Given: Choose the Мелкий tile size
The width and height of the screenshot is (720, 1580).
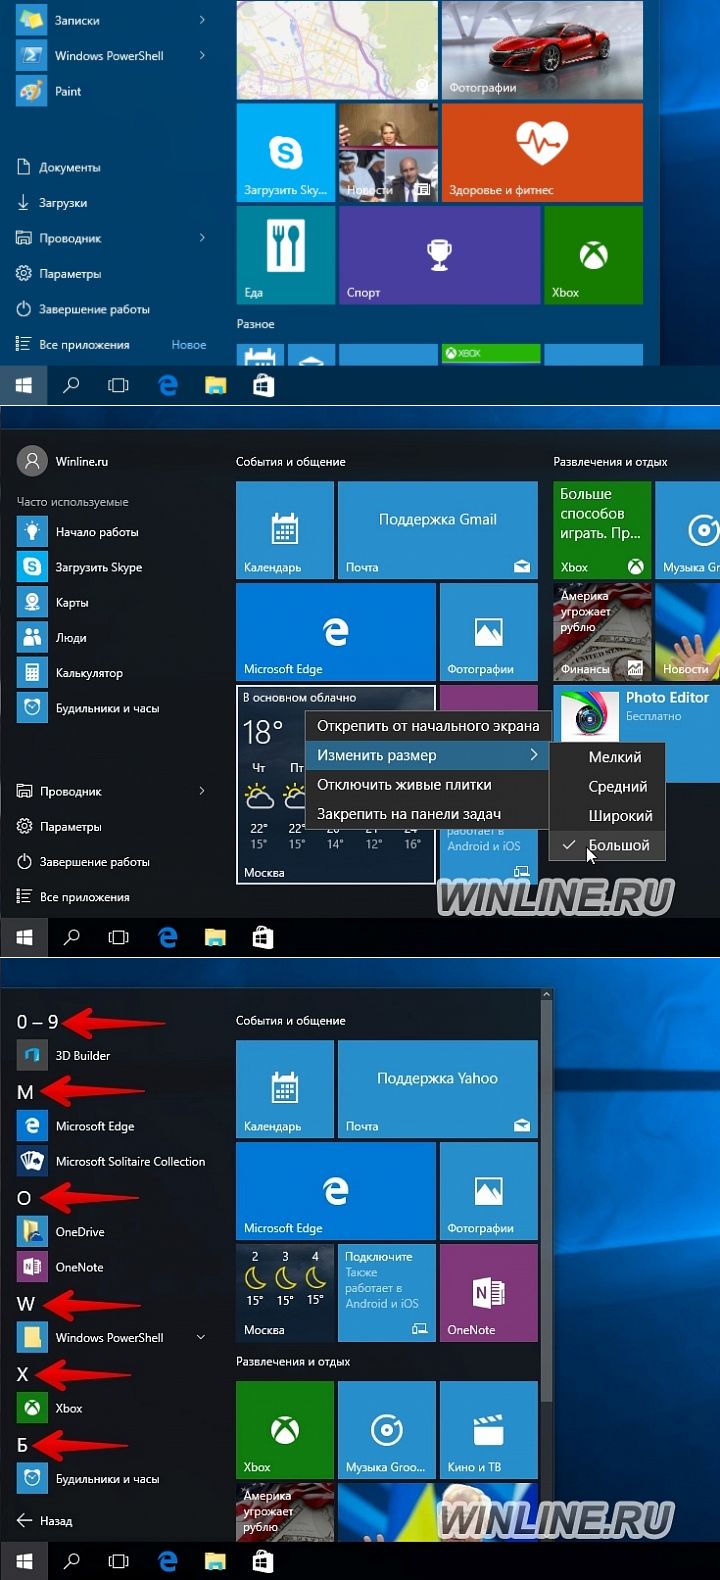Looking at the screenshot, I should tap(614, 757).
